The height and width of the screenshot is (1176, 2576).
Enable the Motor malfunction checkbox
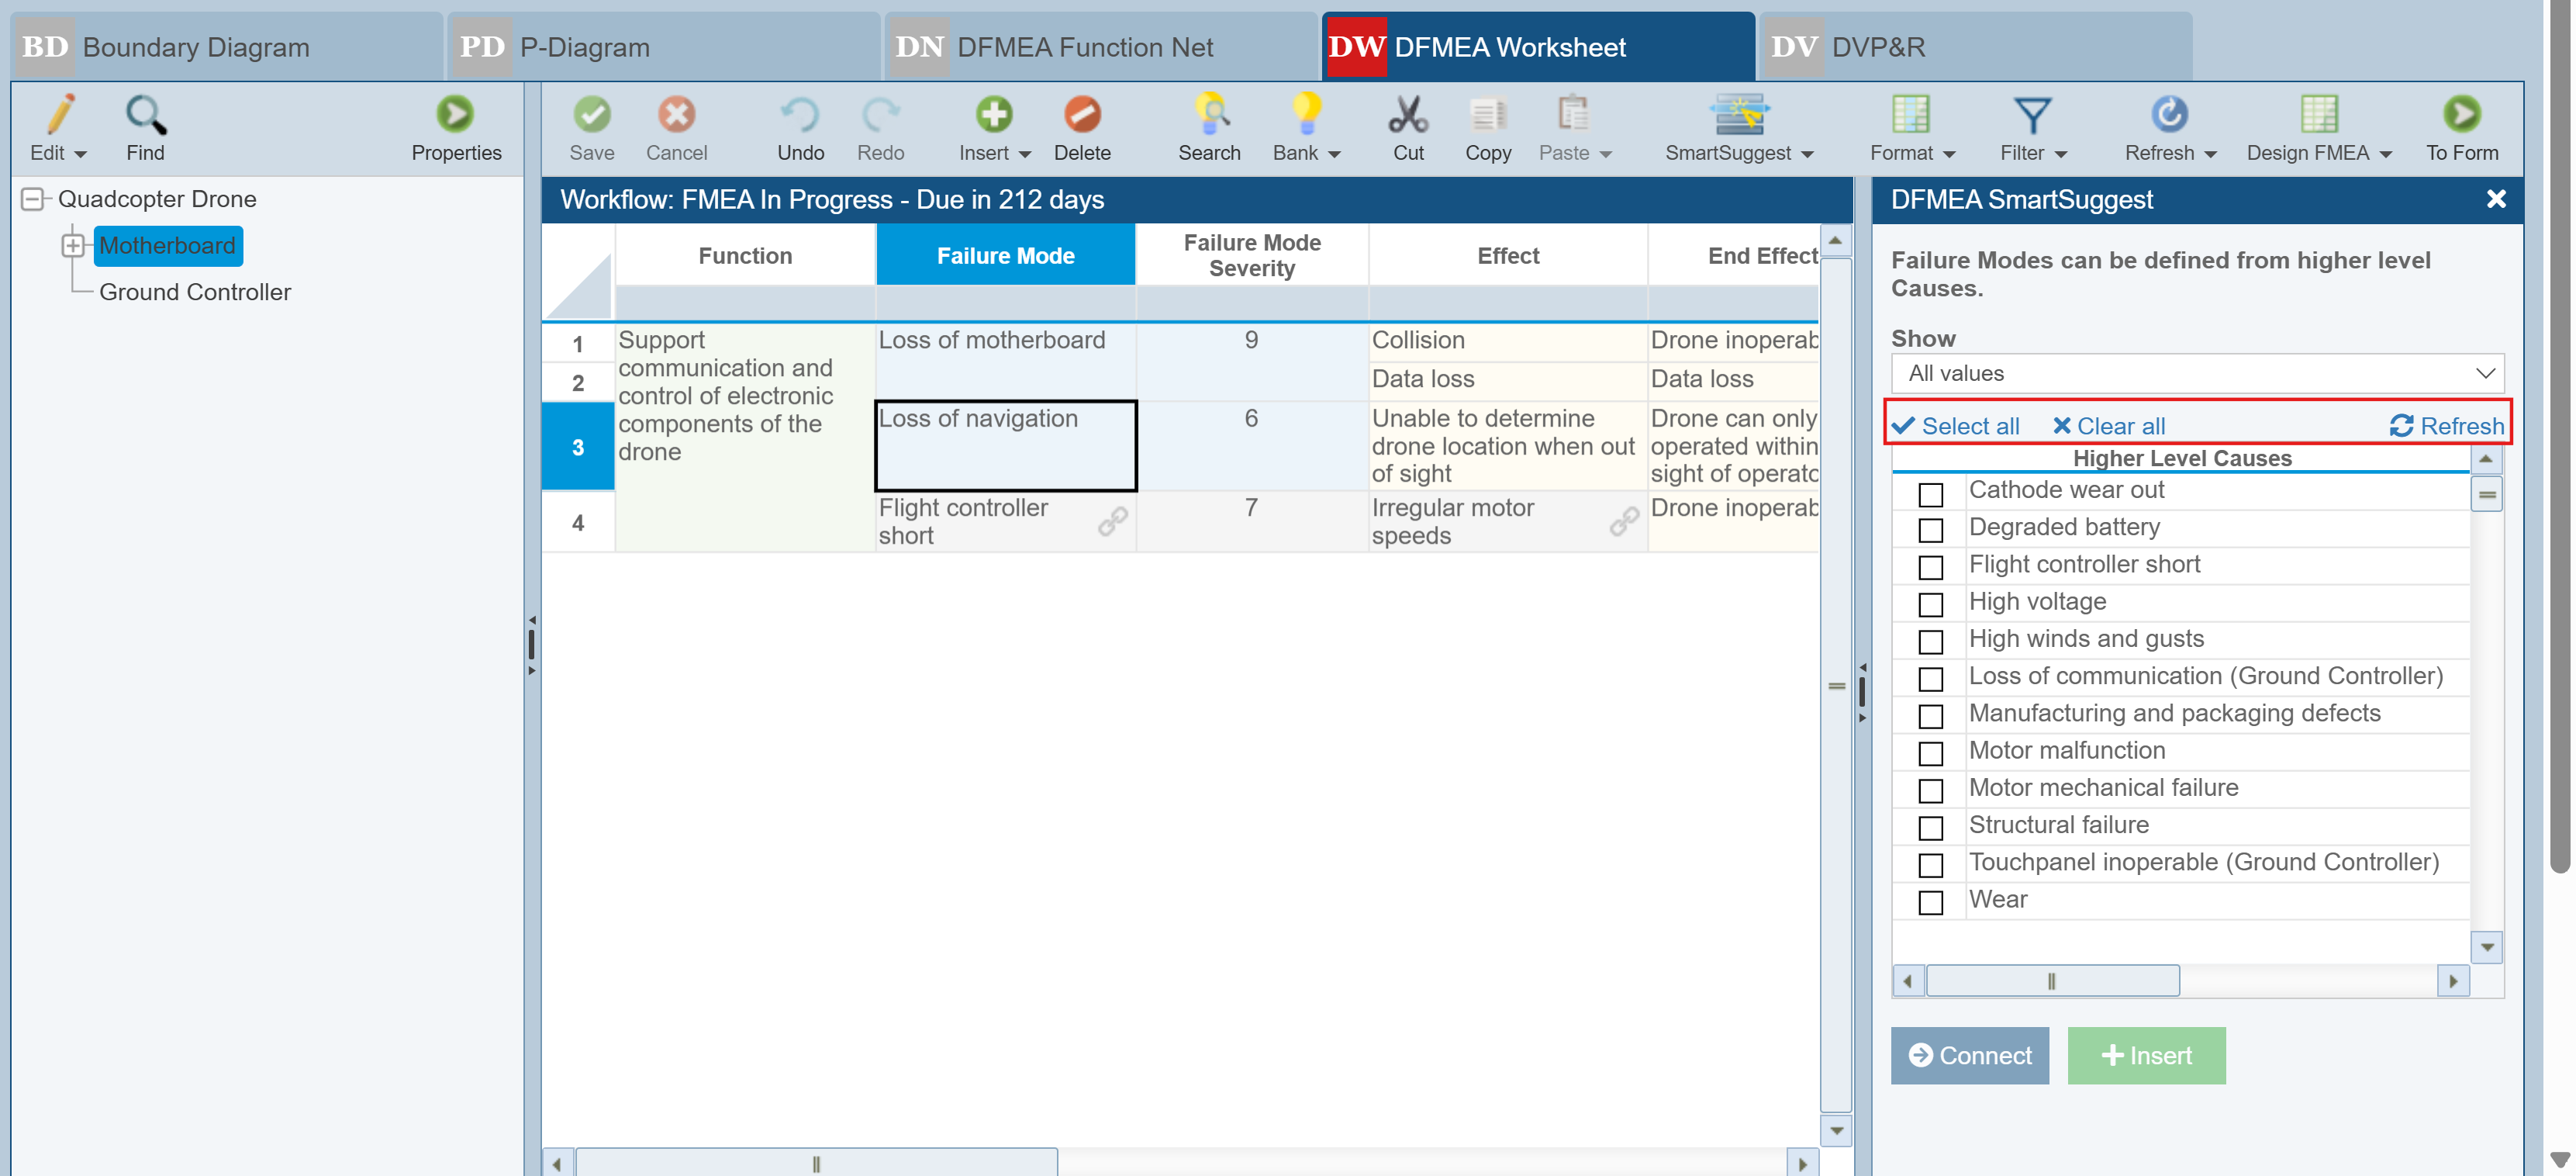click(1930, 753)
